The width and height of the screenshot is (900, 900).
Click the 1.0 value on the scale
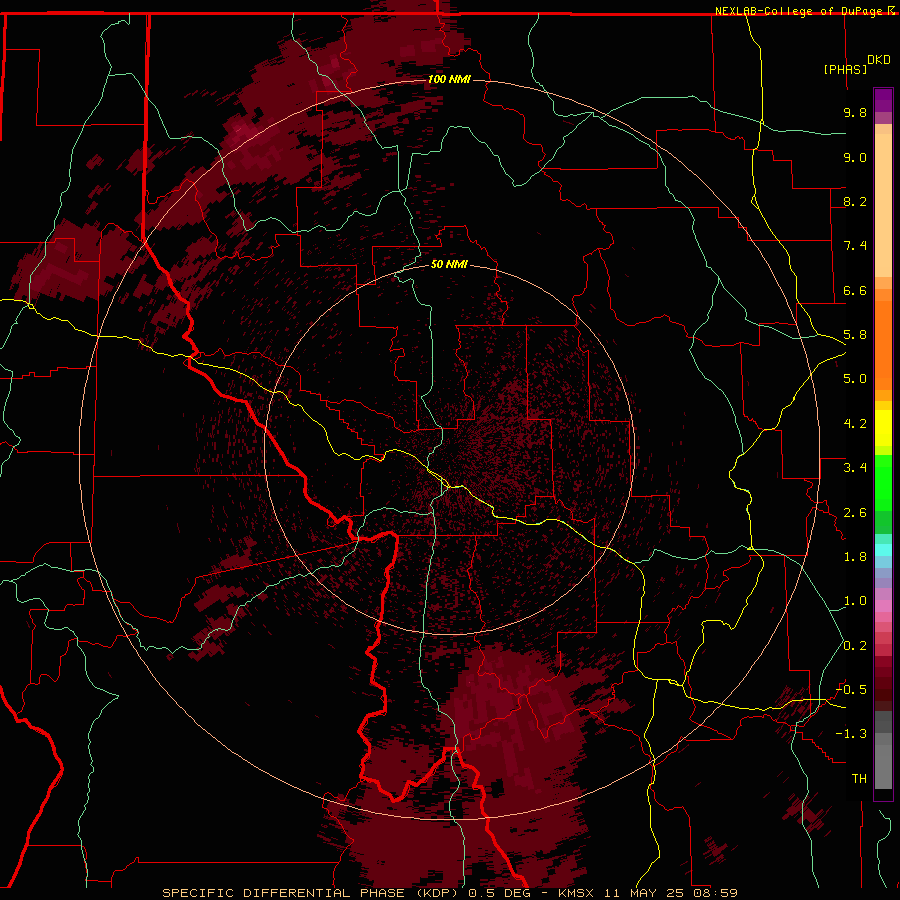(855, 601)
